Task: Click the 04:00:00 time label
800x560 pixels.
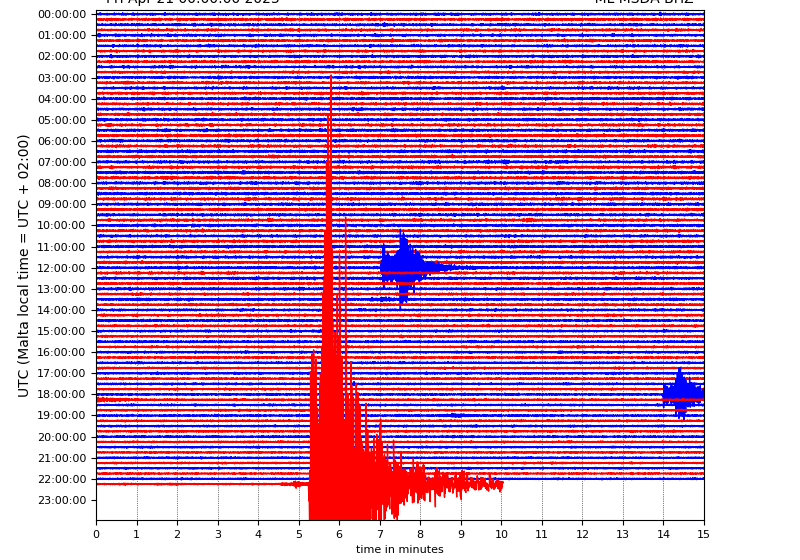Action: click(62, 99)
